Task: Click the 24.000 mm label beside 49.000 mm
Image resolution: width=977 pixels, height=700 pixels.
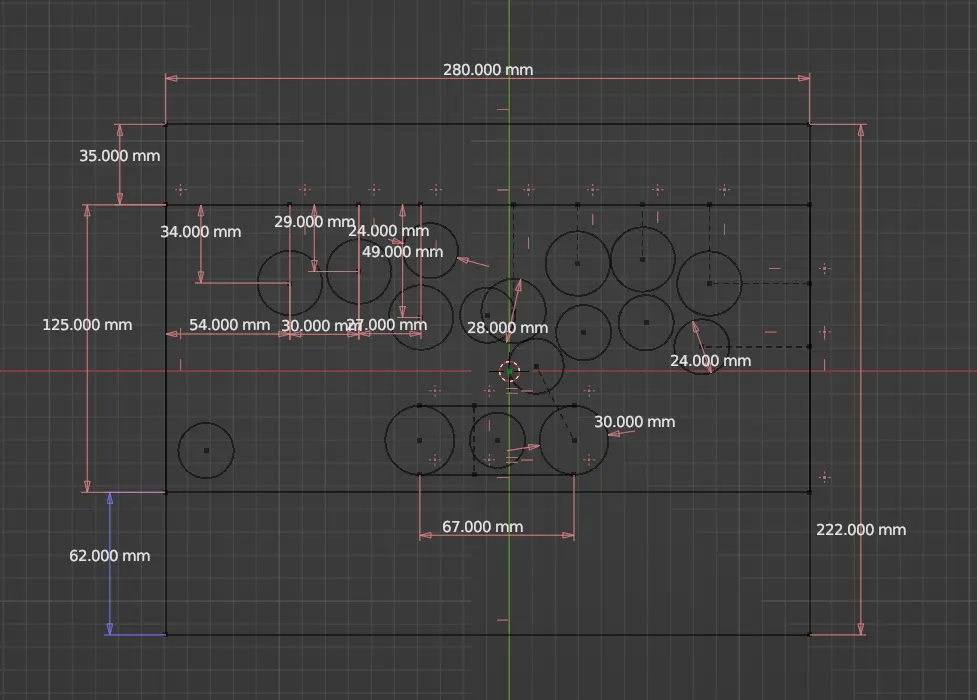Action: click(389, 231)
